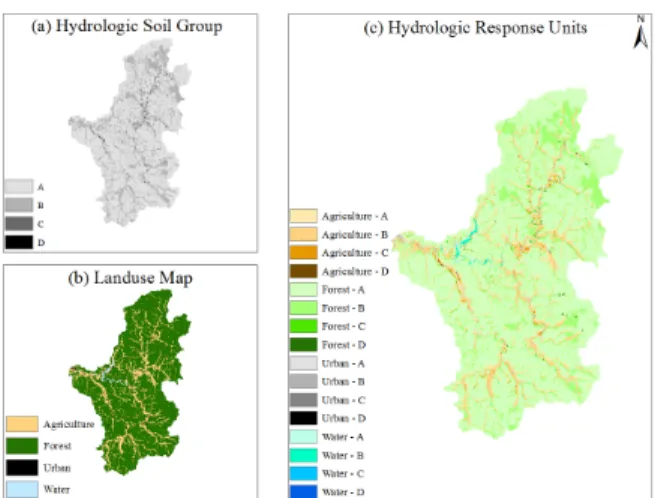Click the 'Urban - C' legend label

coord(343,400)
